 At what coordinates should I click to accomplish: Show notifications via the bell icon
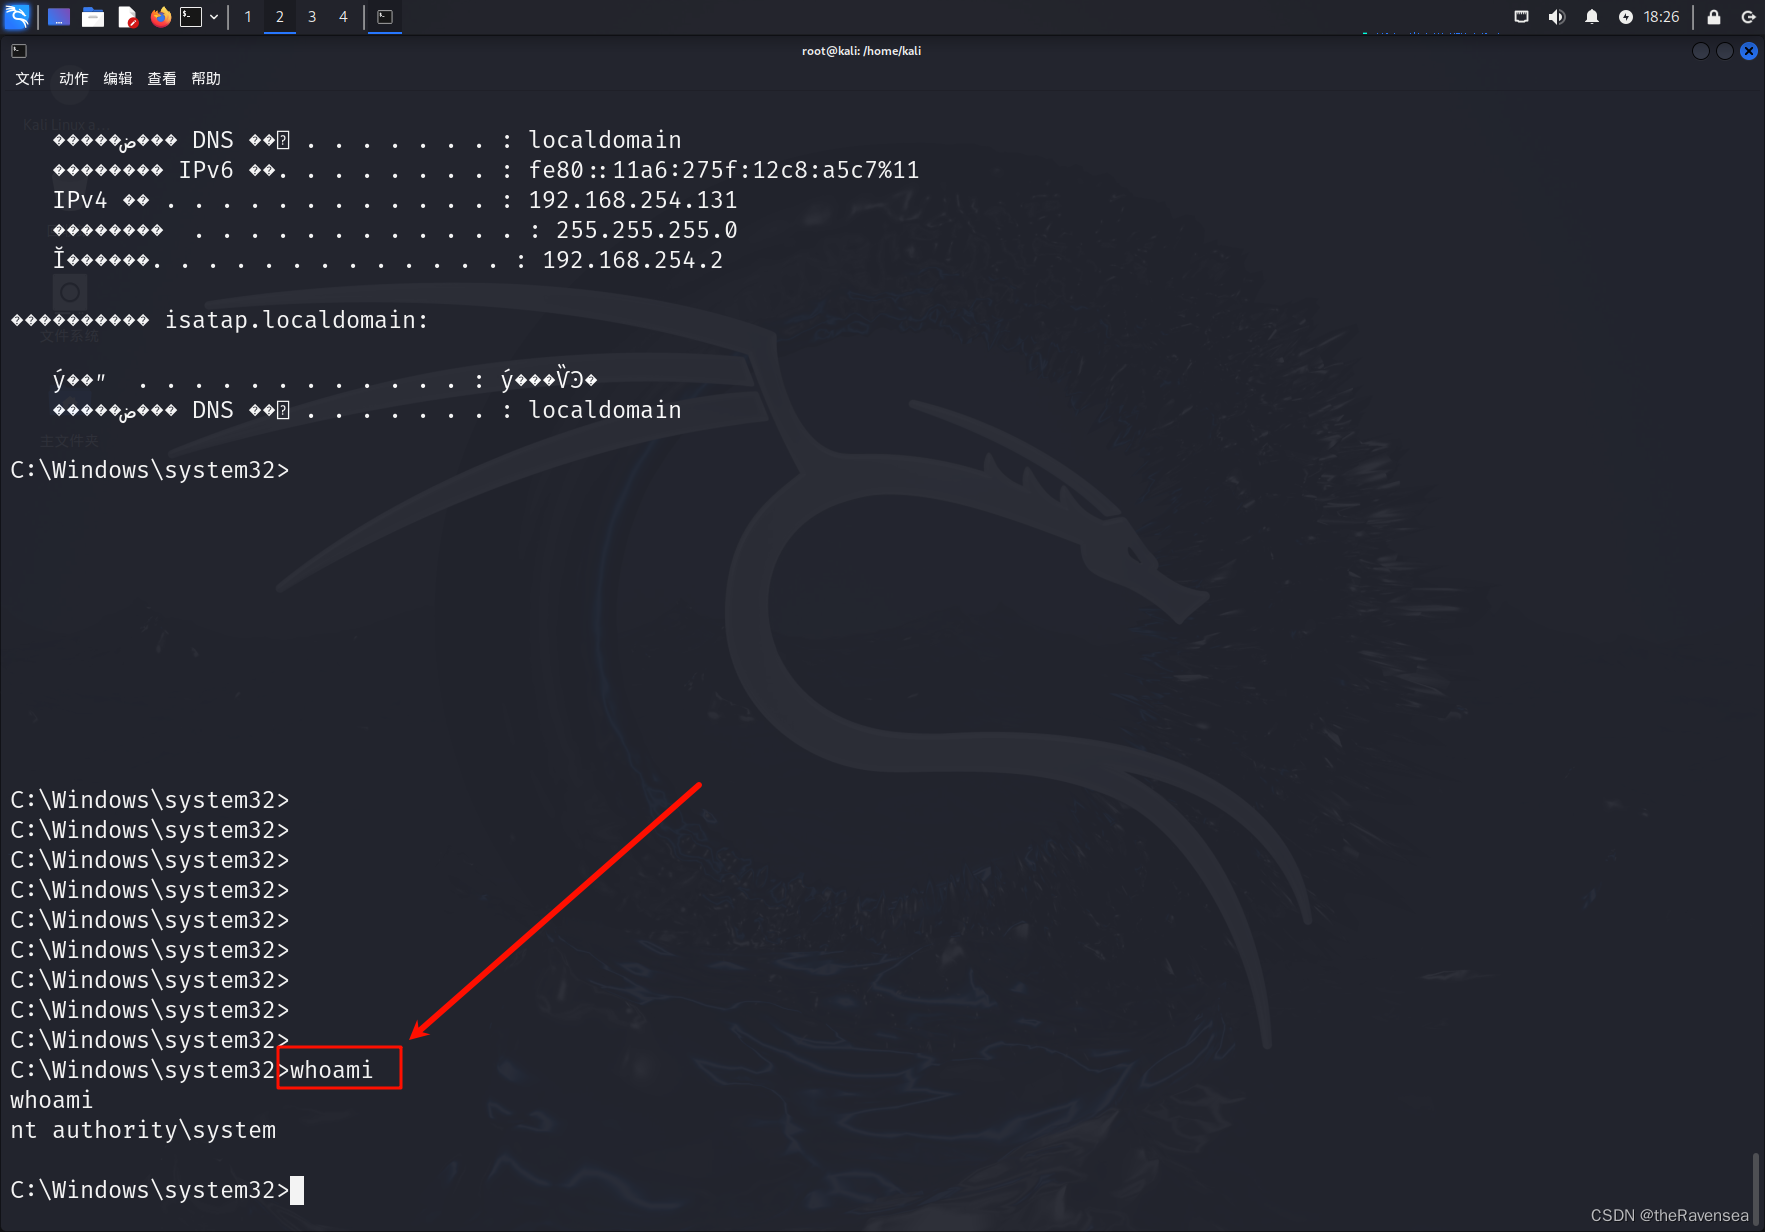tap(1592, 17)
